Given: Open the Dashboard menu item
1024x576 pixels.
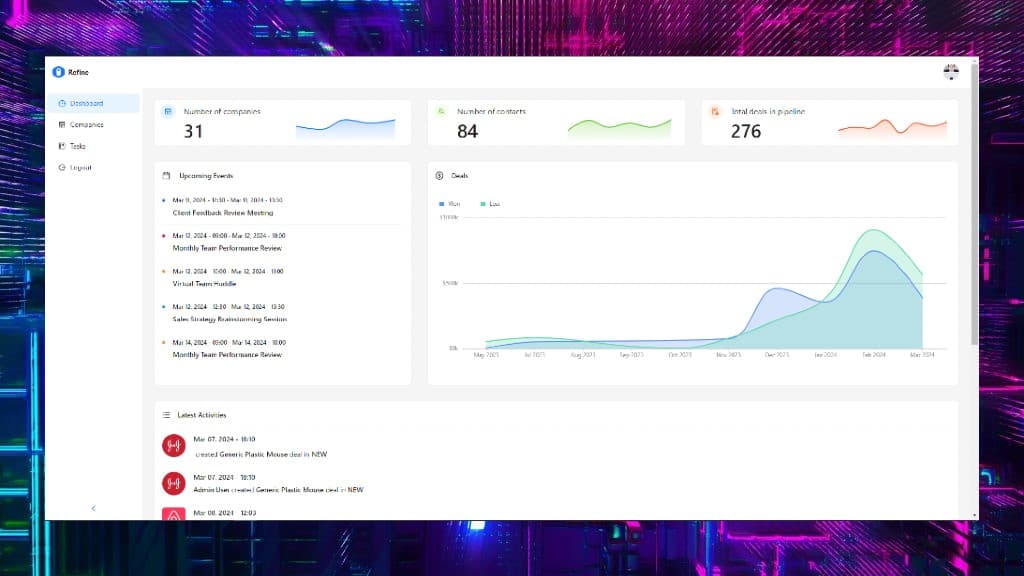Looking at the screenshot, I should (x=93, y=103).
